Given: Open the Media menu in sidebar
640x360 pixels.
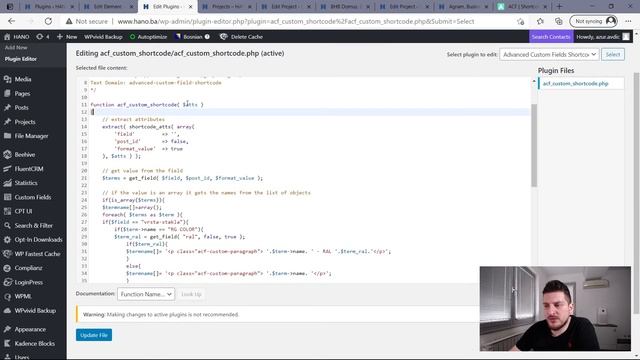Looking at the screenshot, I should [23, 79].
